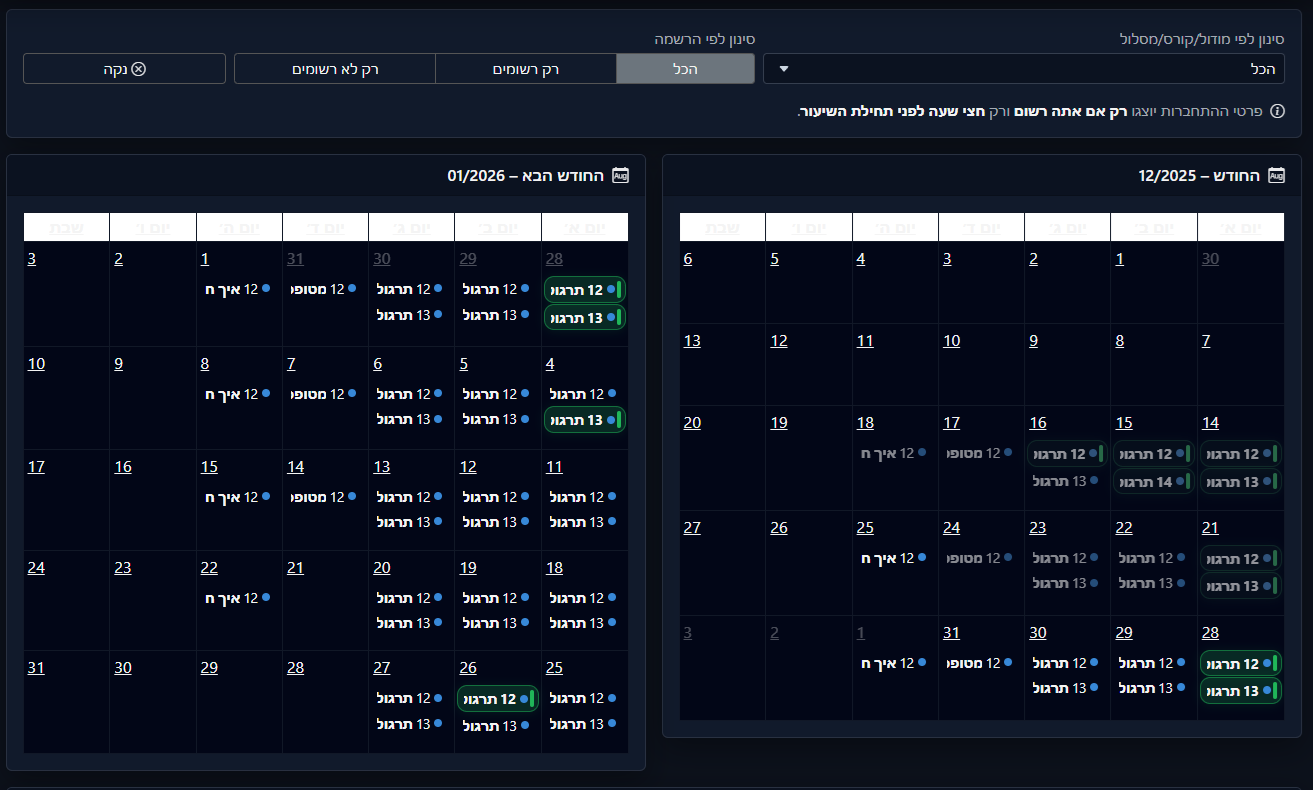Open '13 תרגול' event on January 26
Screen dimensions: 1313x790
497,726
